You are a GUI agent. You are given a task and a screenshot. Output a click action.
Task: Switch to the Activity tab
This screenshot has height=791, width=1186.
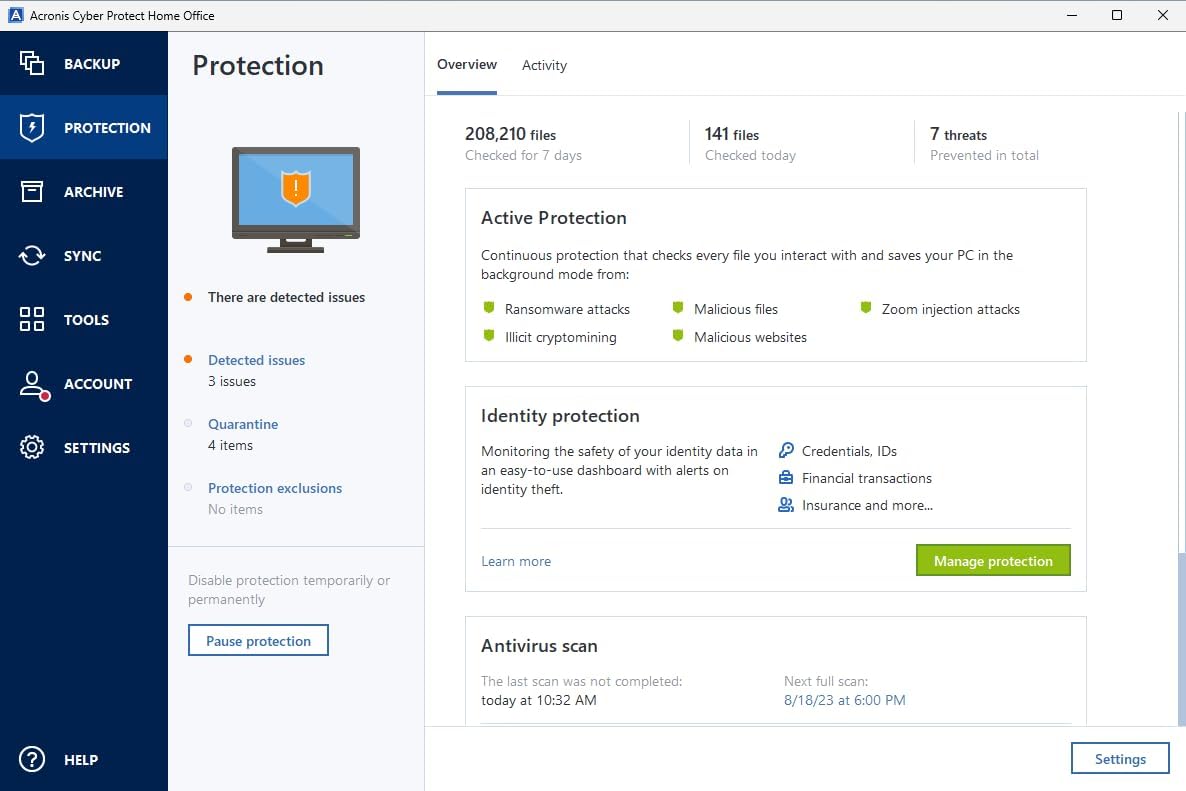[x=544, y=64]
